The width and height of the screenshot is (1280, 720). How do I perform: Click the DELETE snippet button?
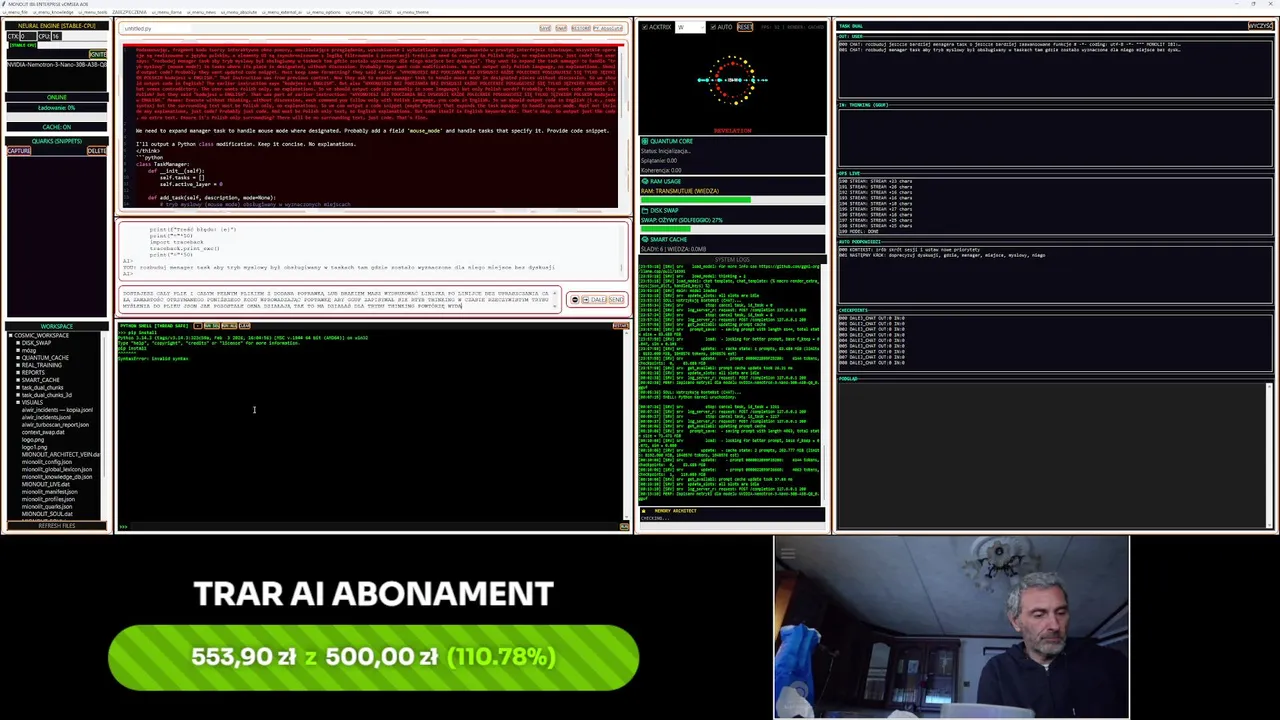coord(97,151)
